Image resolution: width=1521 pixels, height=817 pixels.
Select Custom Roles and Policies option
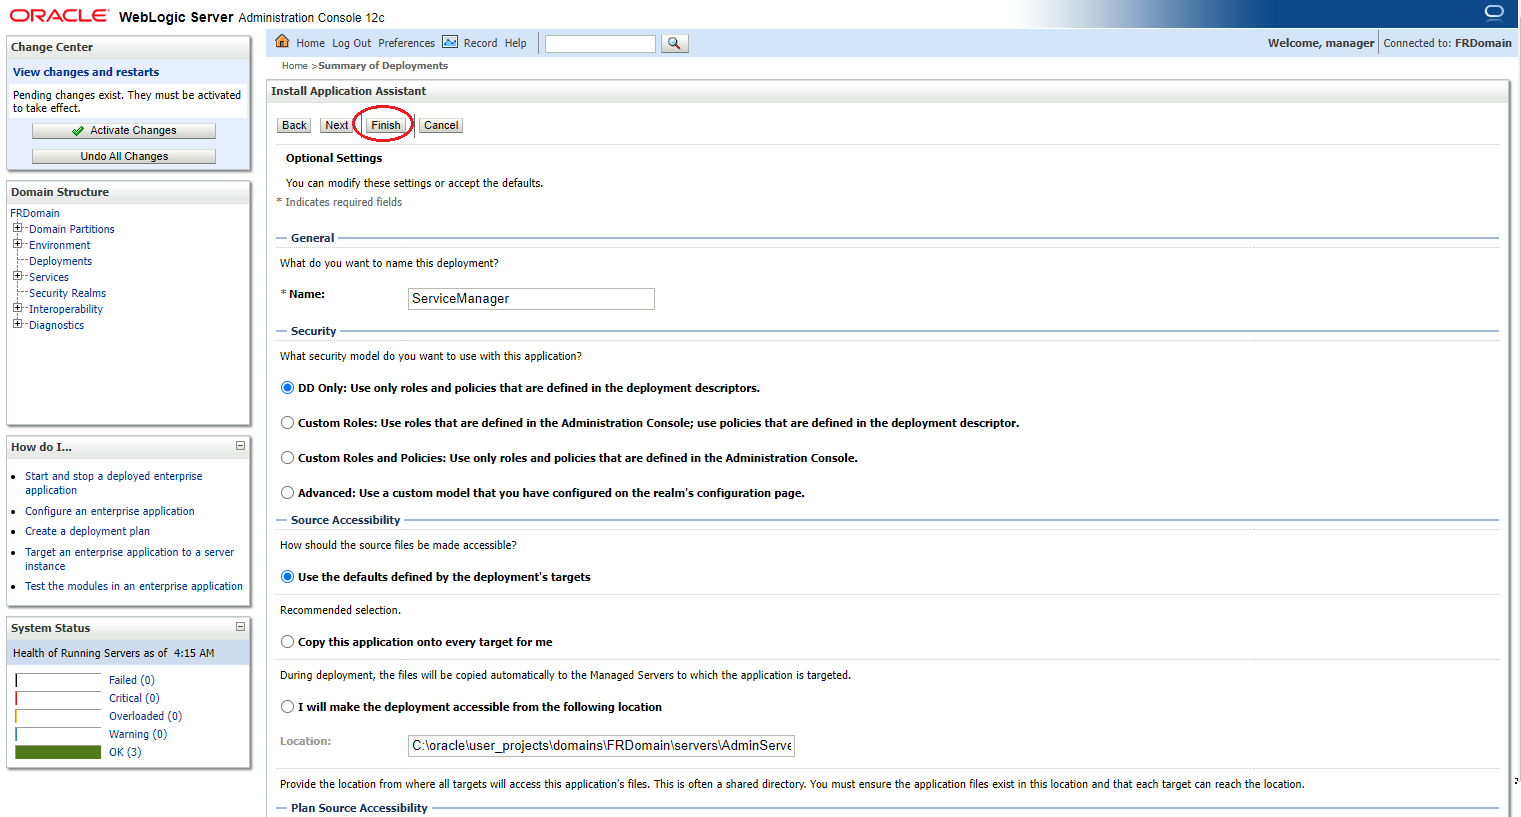tap(287, 458)
